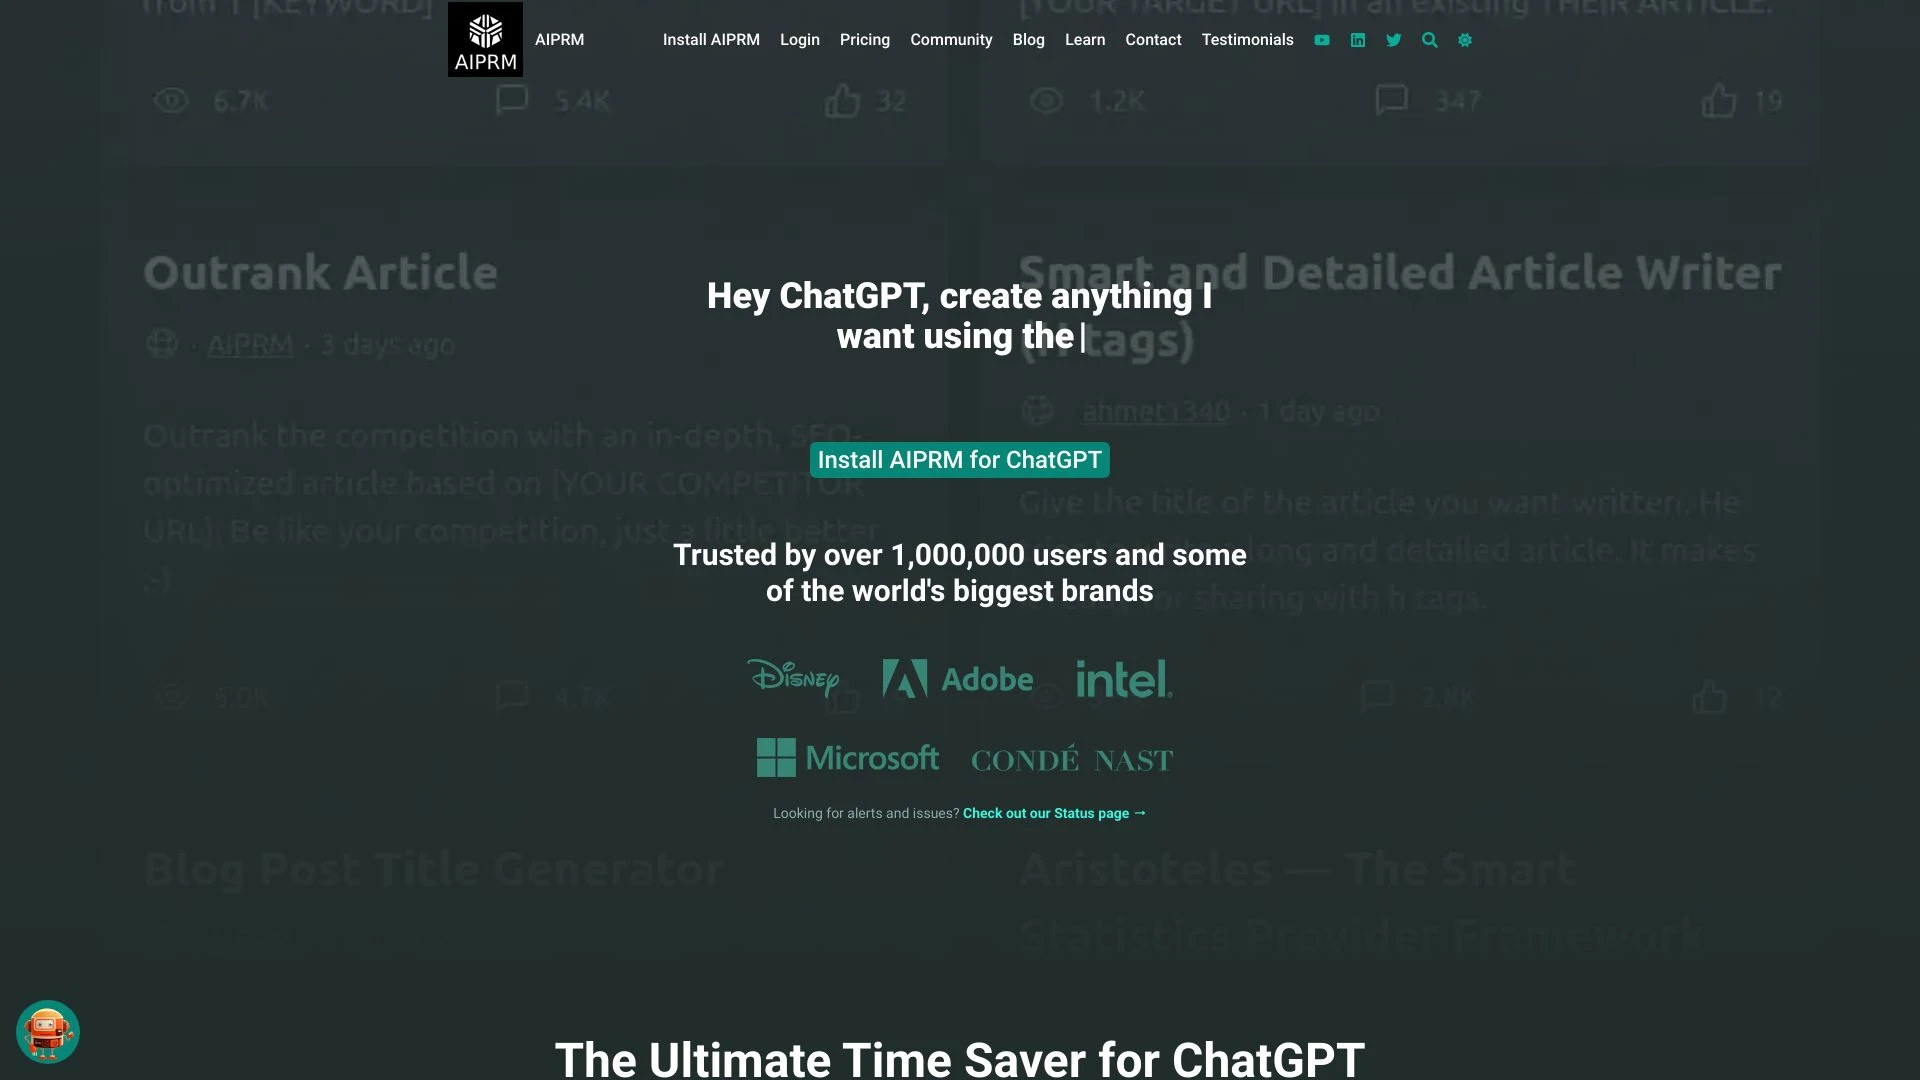
Task: Click the Check out our Status page link
Action: [x=1054, y=812]
